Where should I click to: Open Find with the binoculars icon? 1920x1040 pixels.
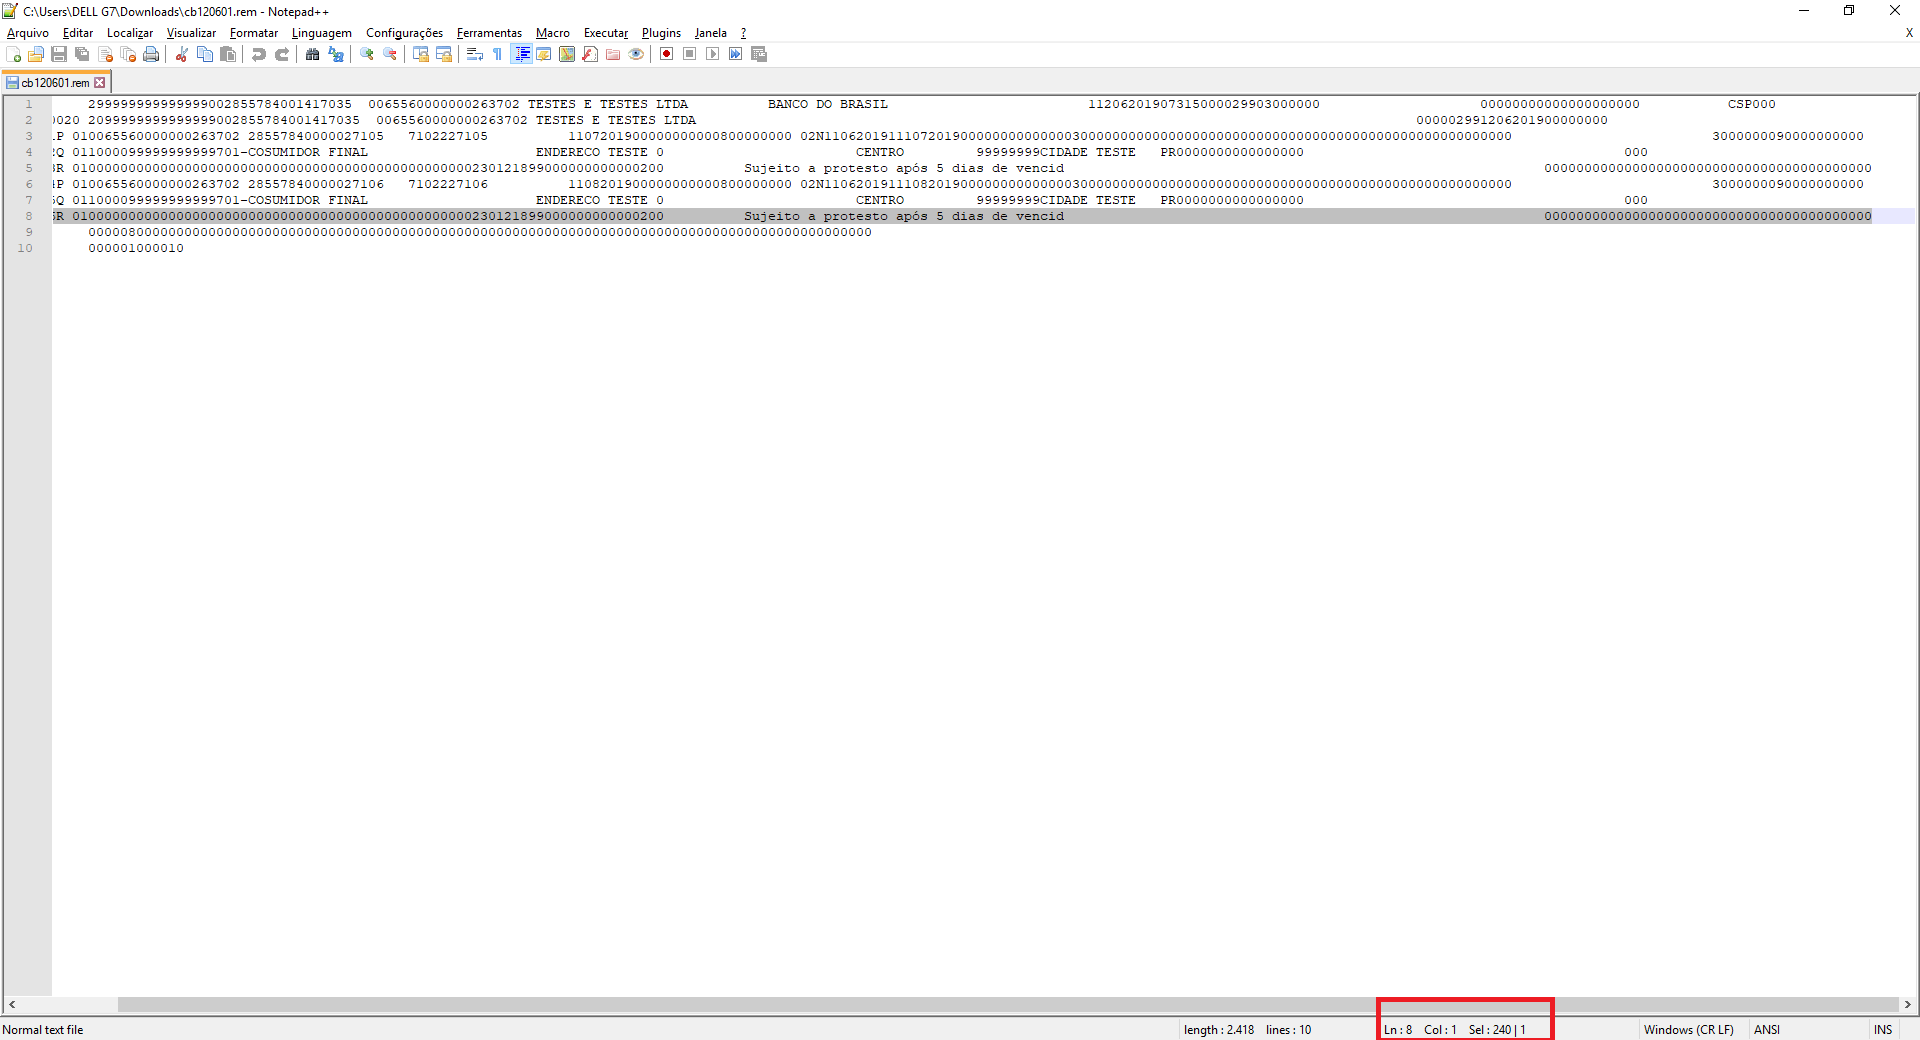tap(313, 54)
